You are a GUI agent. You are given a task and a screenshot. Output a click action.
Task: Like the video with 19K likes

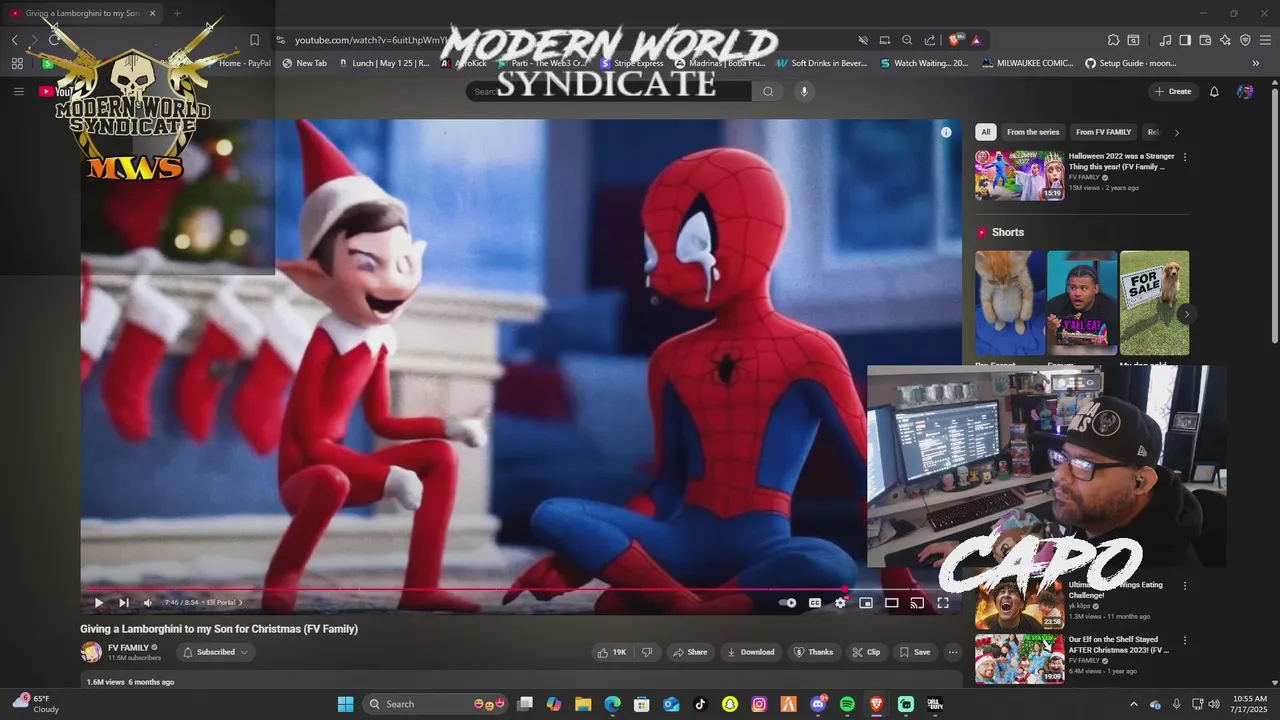611,652
